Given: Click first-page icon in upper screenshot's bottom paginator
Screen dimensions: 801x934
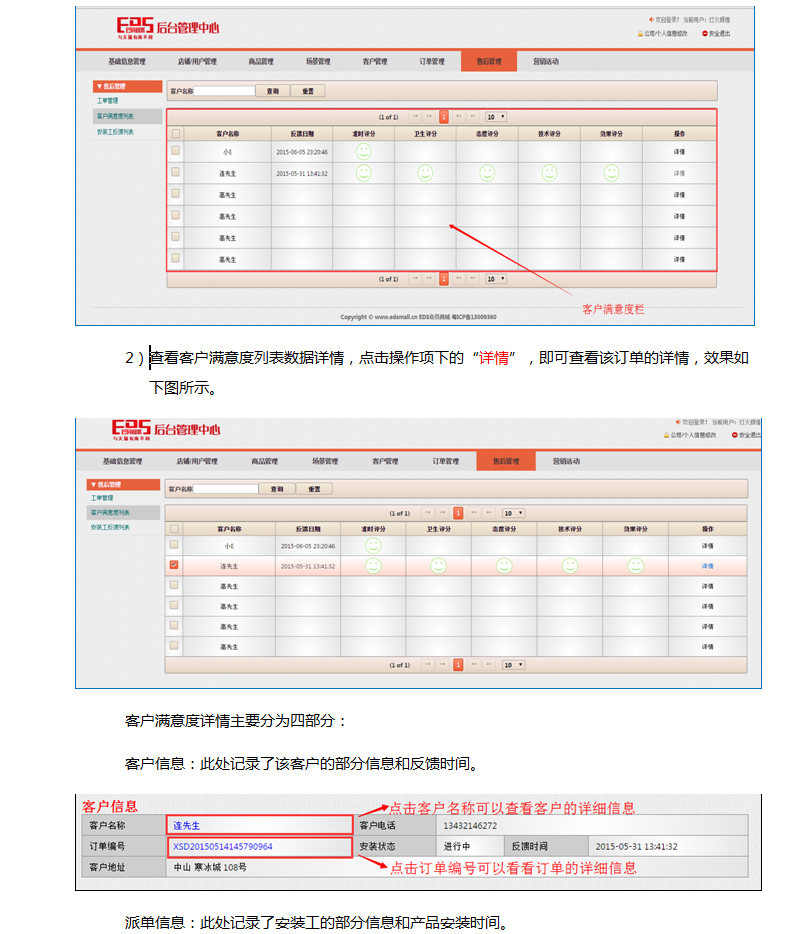Looking at the screenshot, I should click(415, 279).
